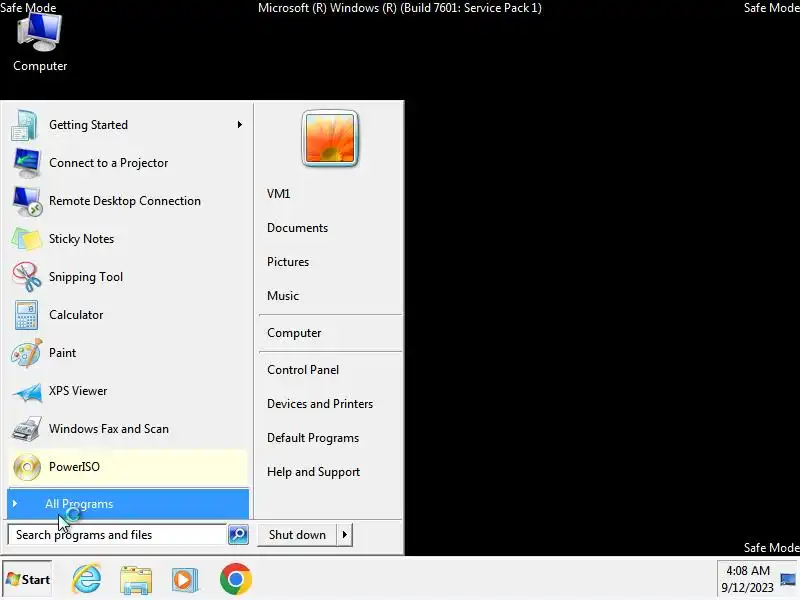Image resolution: width=800 pixels, height=600 pixels.
Task: Open Computer from the Start menu
Action: [330, 333]
